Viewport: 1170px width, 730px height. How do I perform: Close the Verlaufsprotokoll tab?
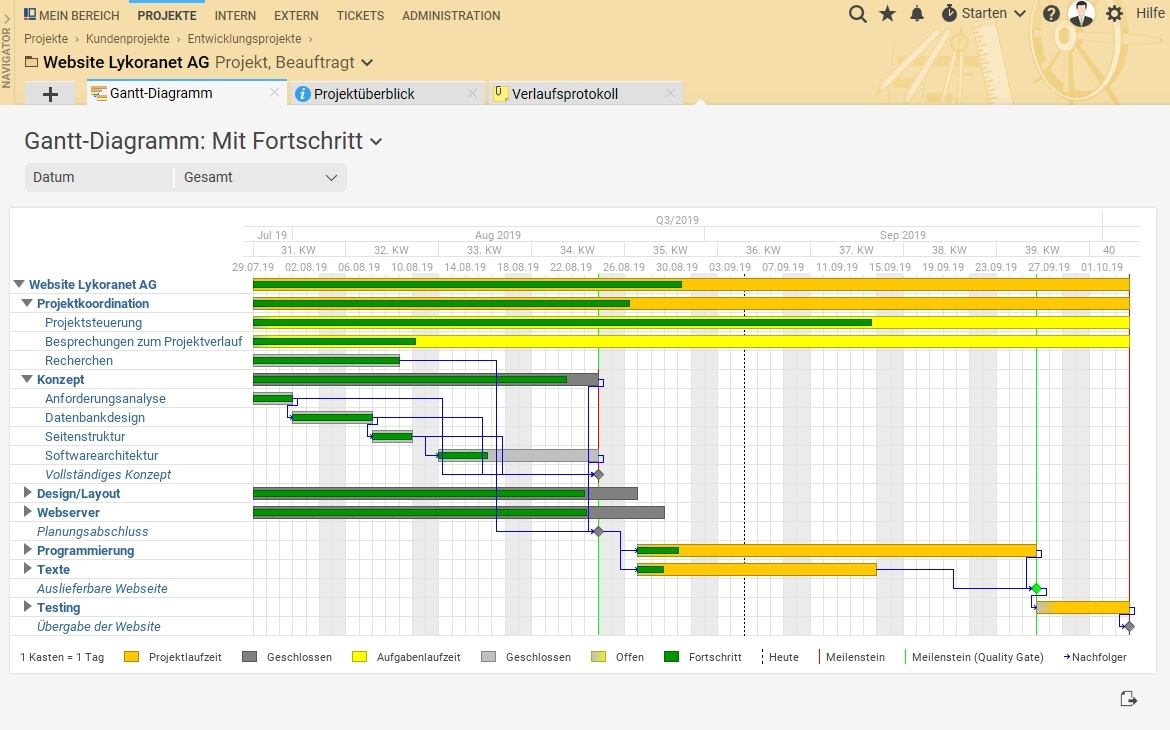click(671, 93)
